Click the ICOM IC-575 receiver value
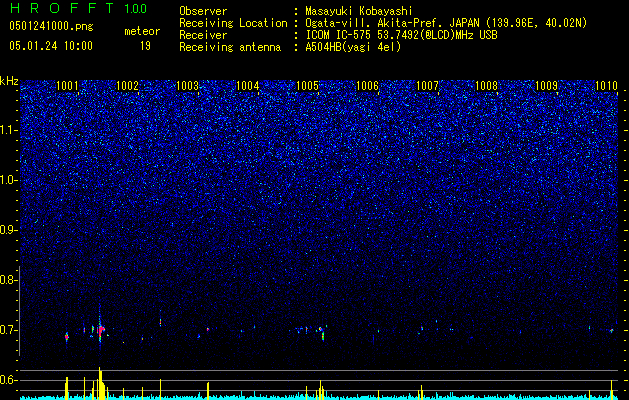The height and width of the screenshot is (400, 629). [401, 35]
